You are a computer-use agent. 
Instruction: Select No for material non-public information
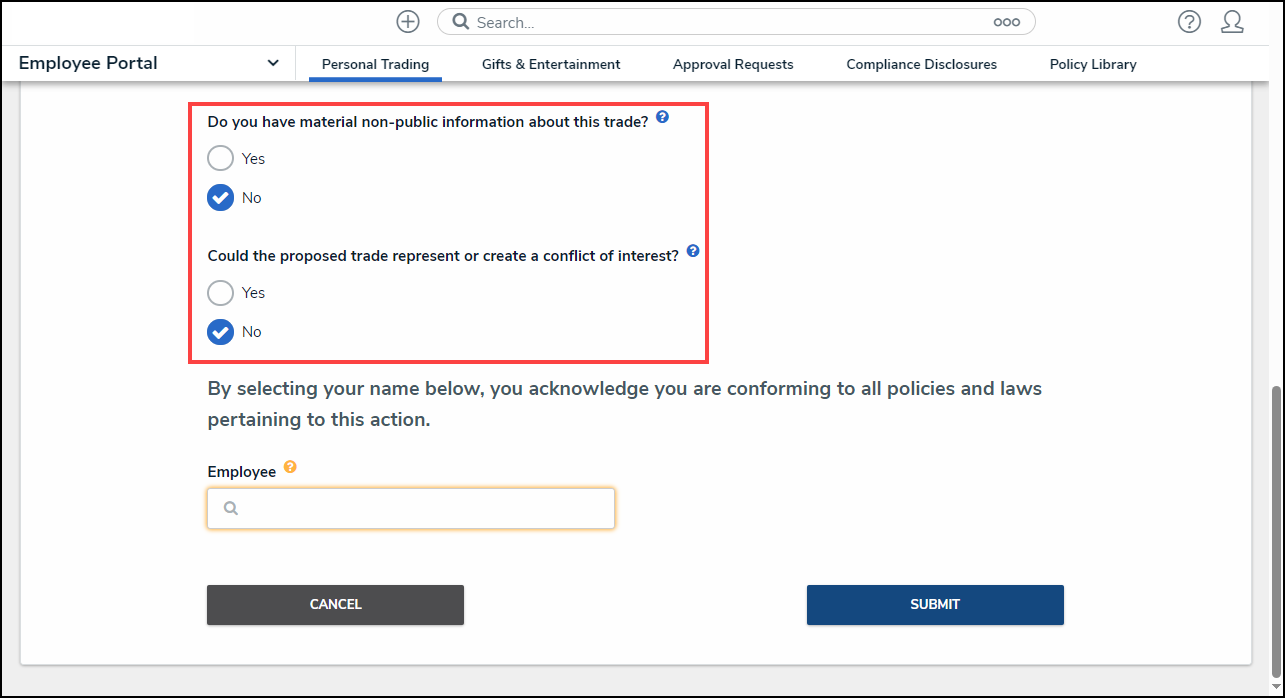[220, 197]
